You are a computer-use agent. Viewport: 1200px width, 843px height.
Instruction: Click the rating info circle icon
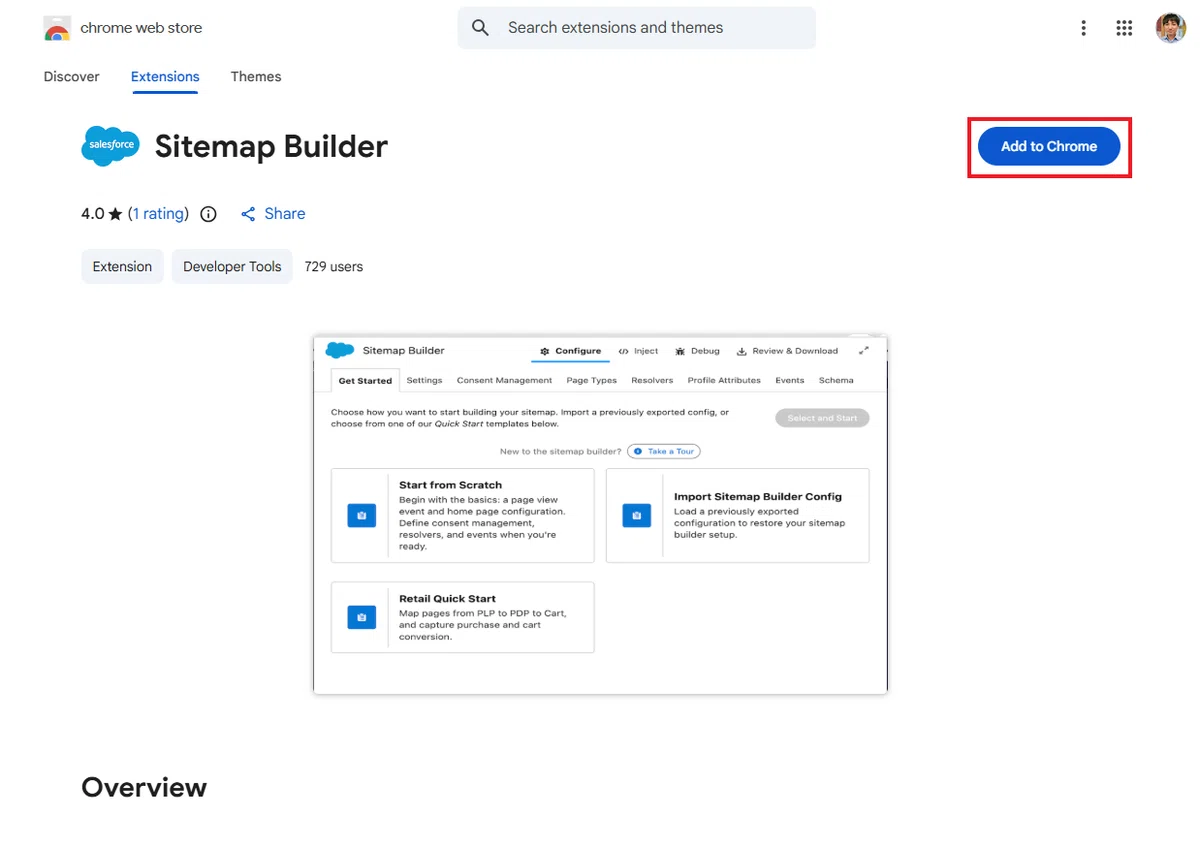[x=208, y=214]
